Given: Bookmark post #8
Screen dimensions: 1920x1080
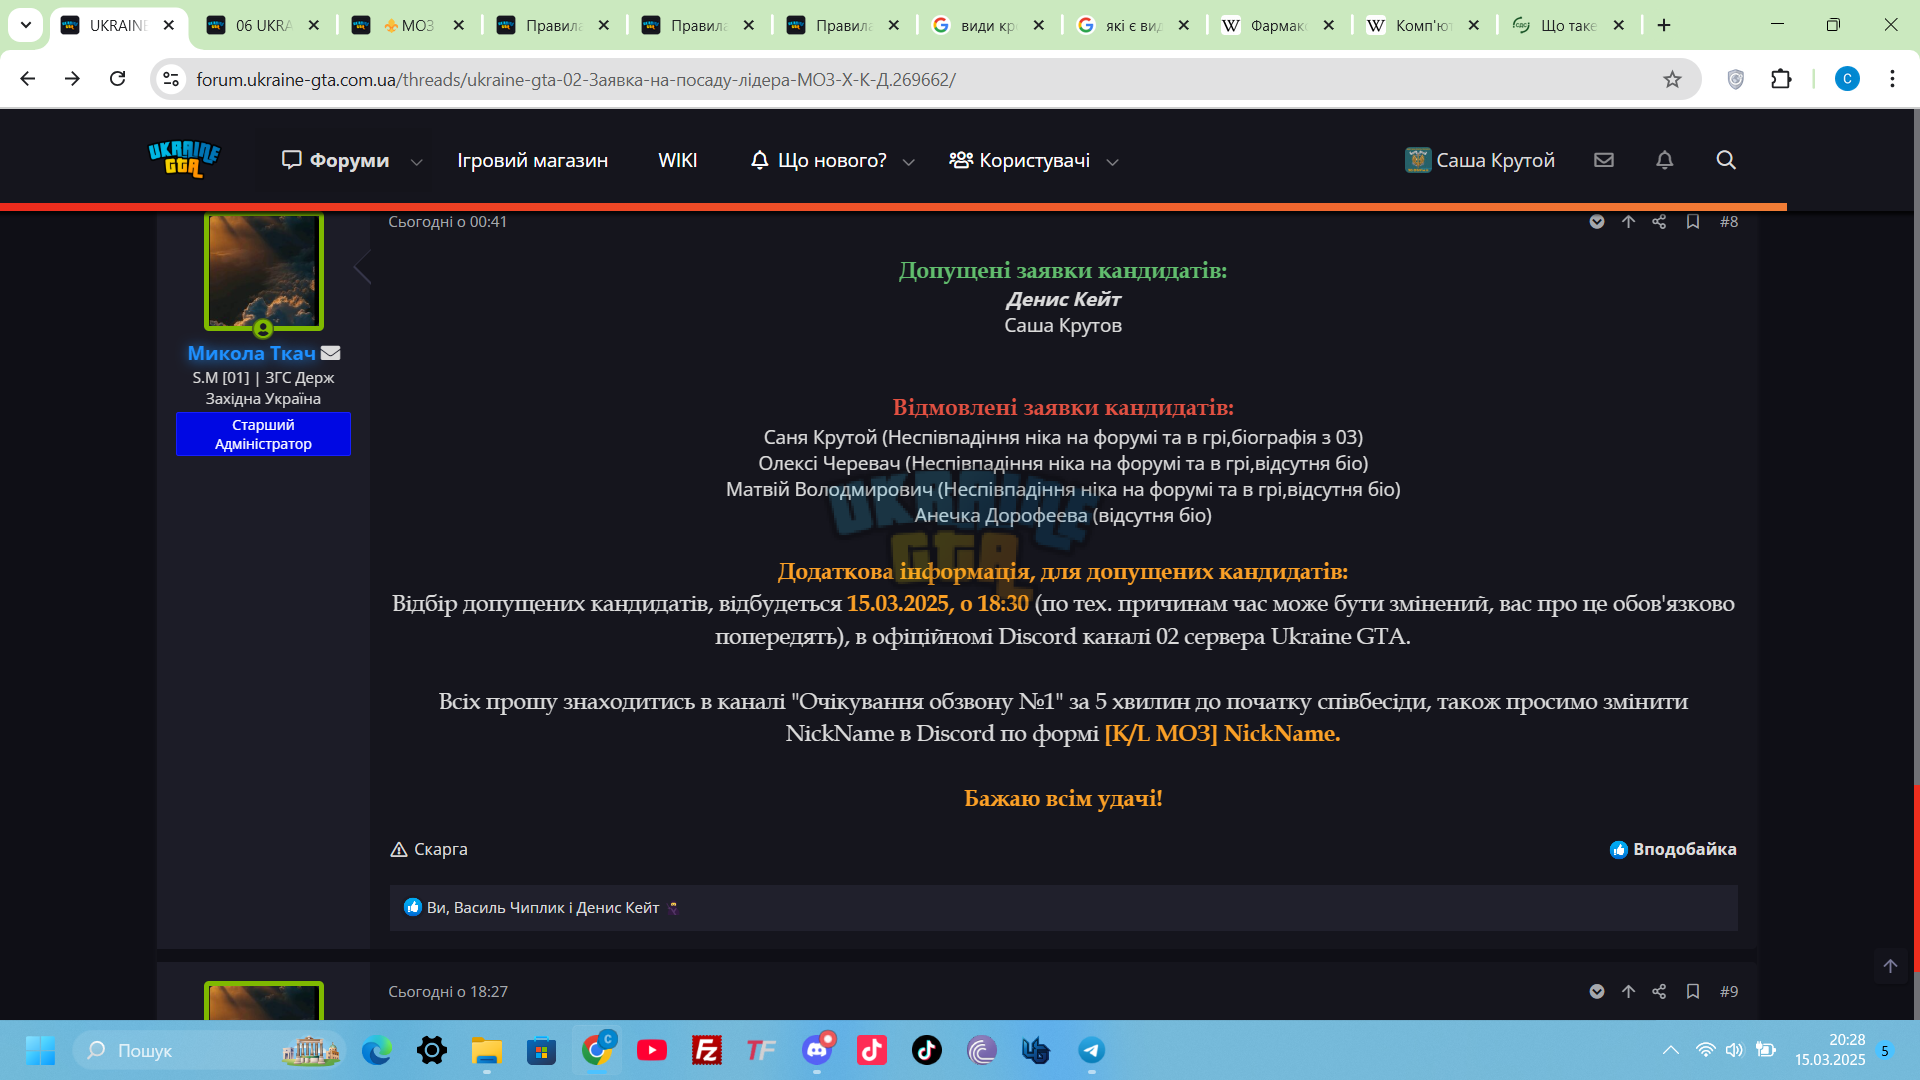Looking at the screenshot, I should pos(1693,222).
